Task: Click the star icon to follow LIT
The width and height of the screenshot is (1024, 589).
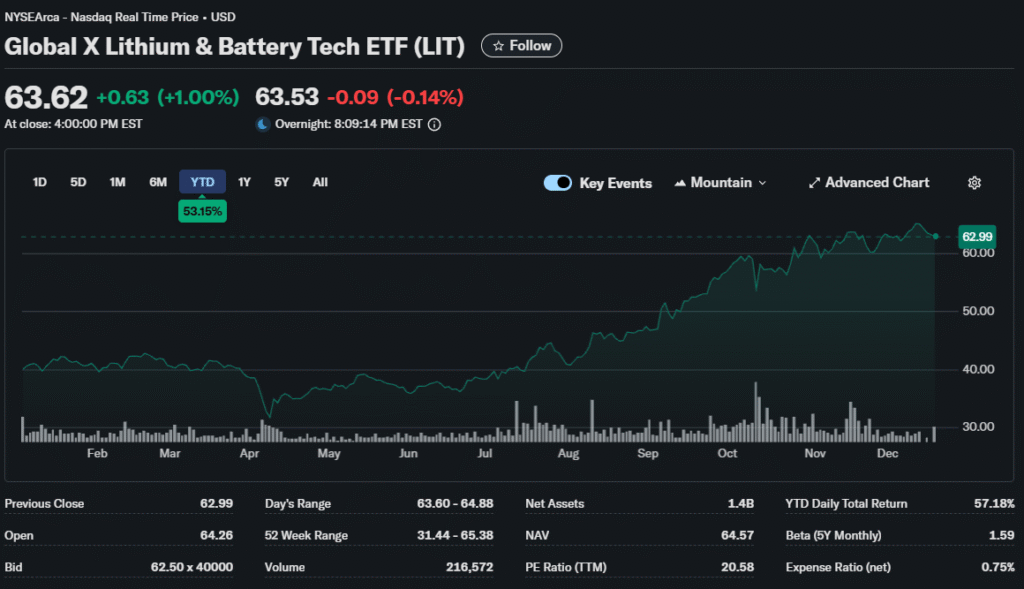Action: tap(498, 46)
